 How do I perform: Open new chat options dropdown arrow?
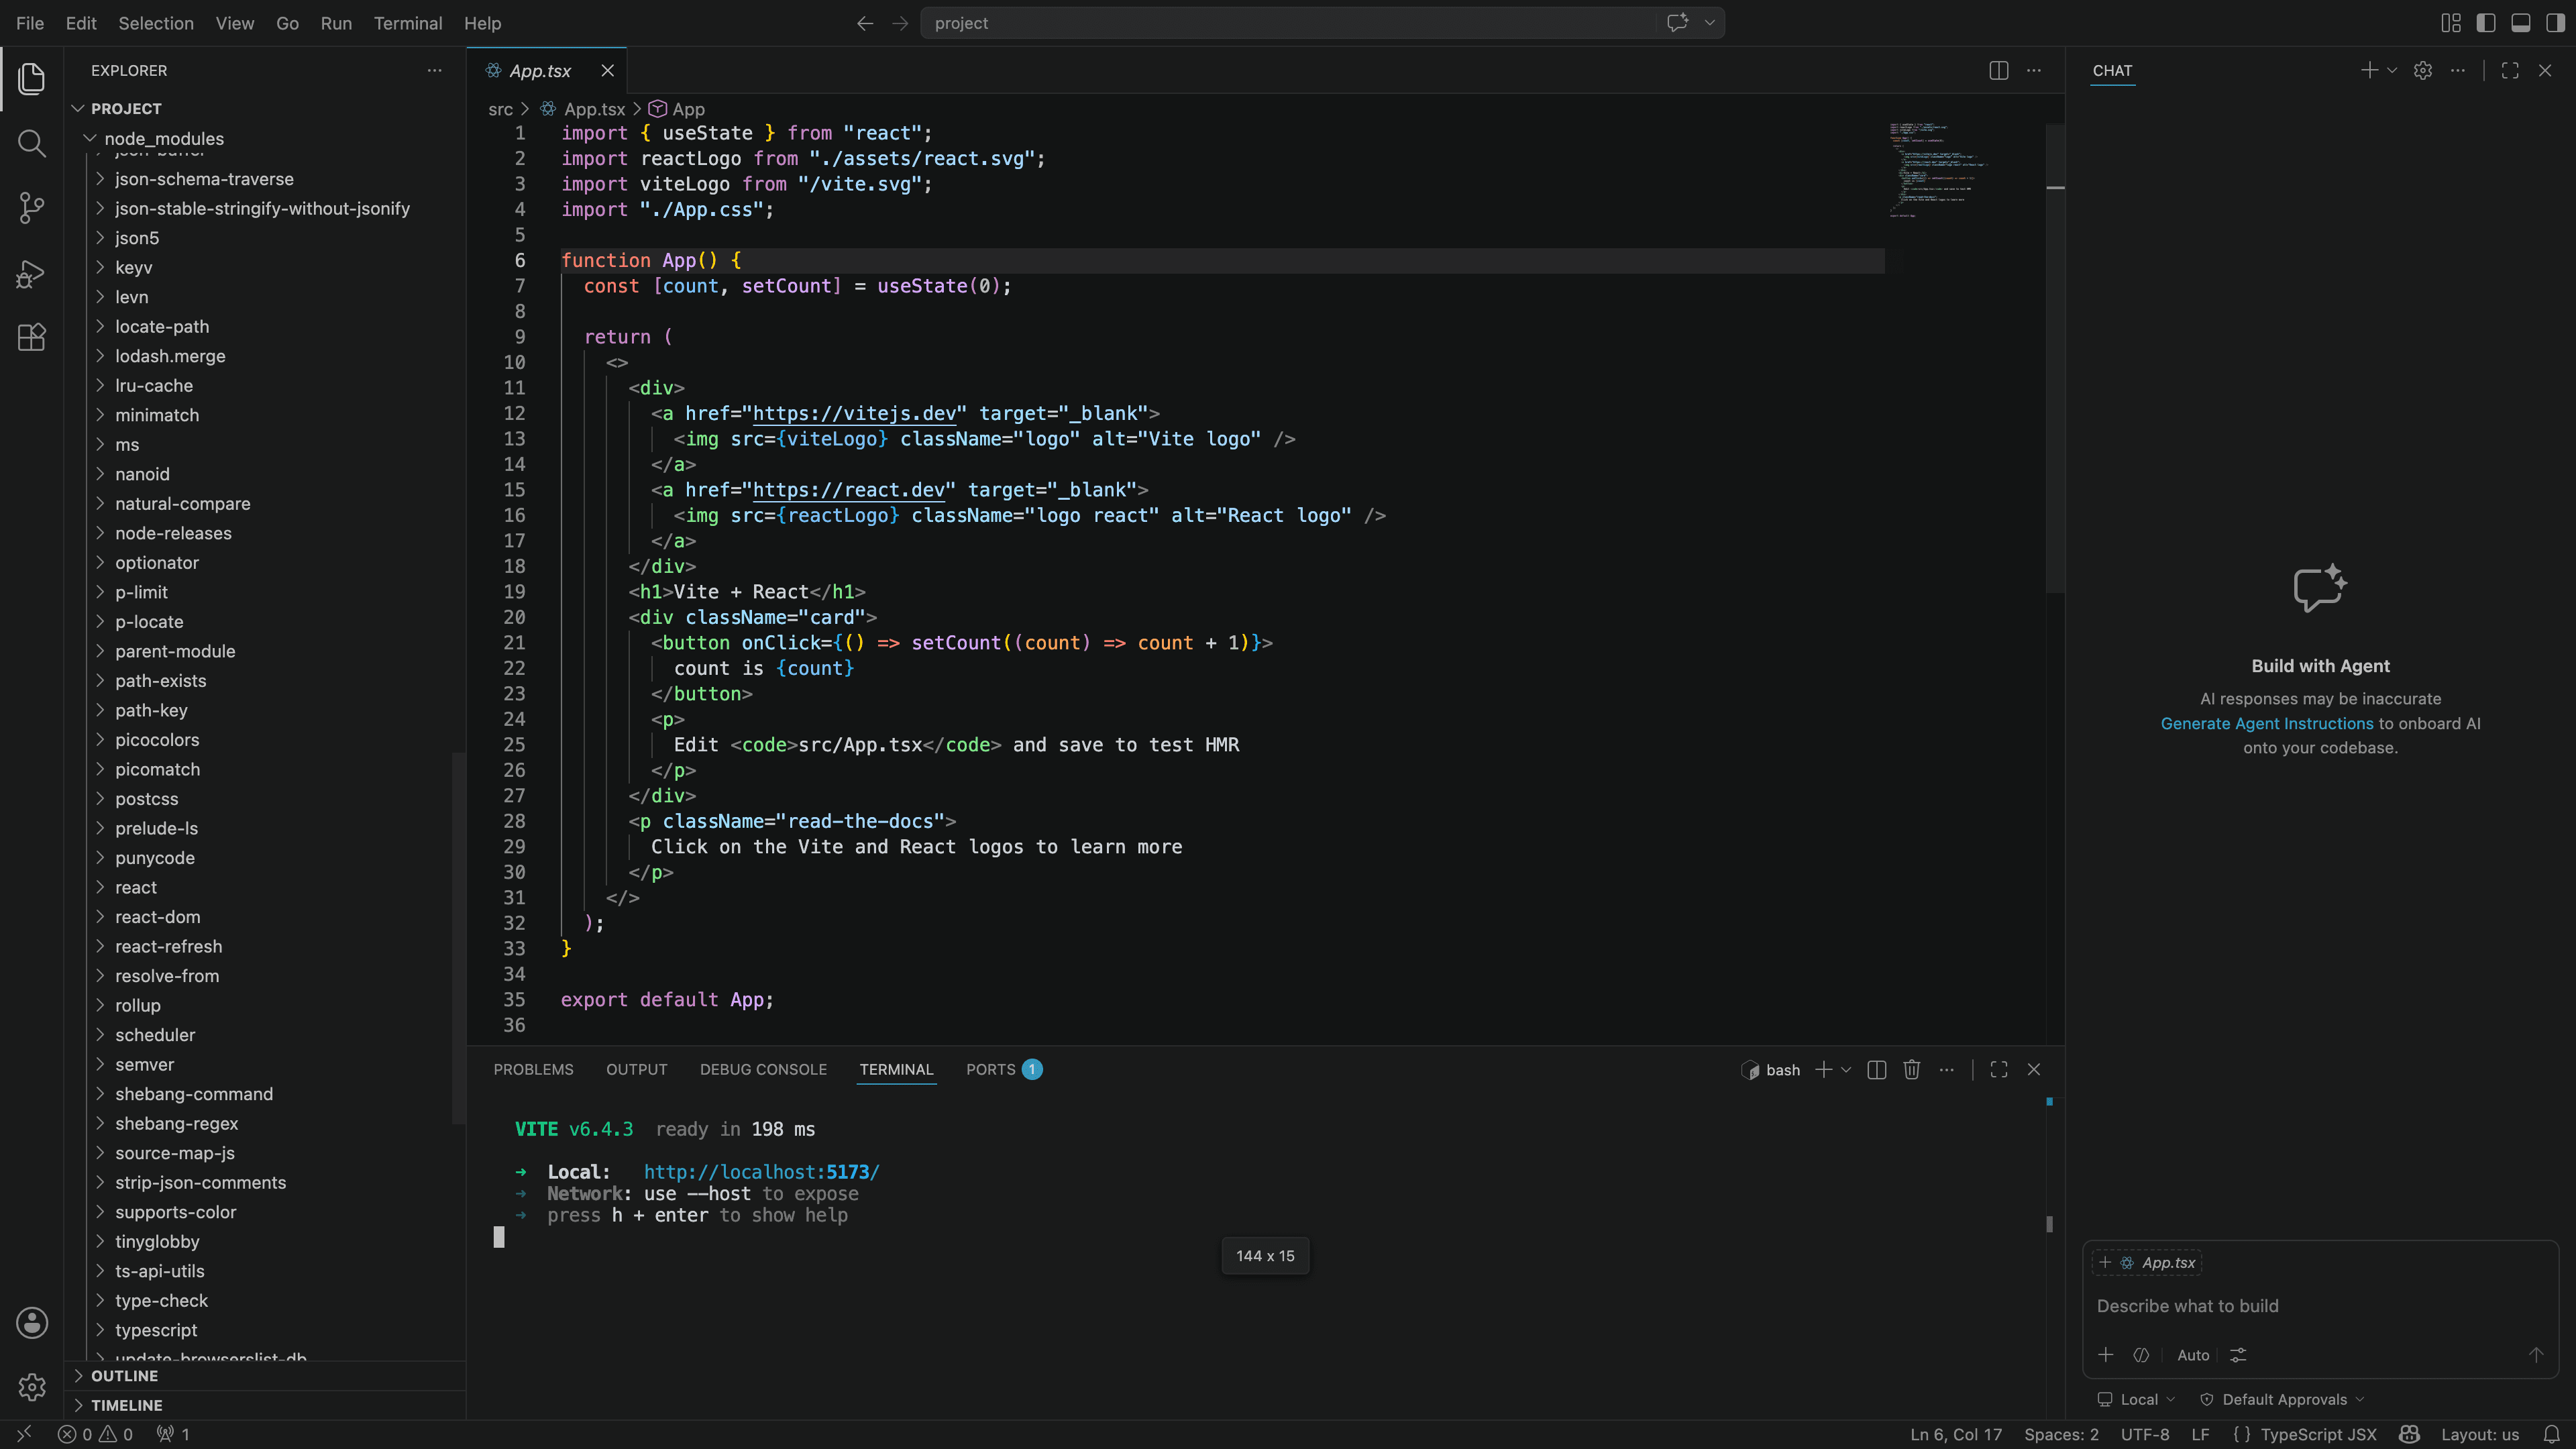click(2392, 70)
